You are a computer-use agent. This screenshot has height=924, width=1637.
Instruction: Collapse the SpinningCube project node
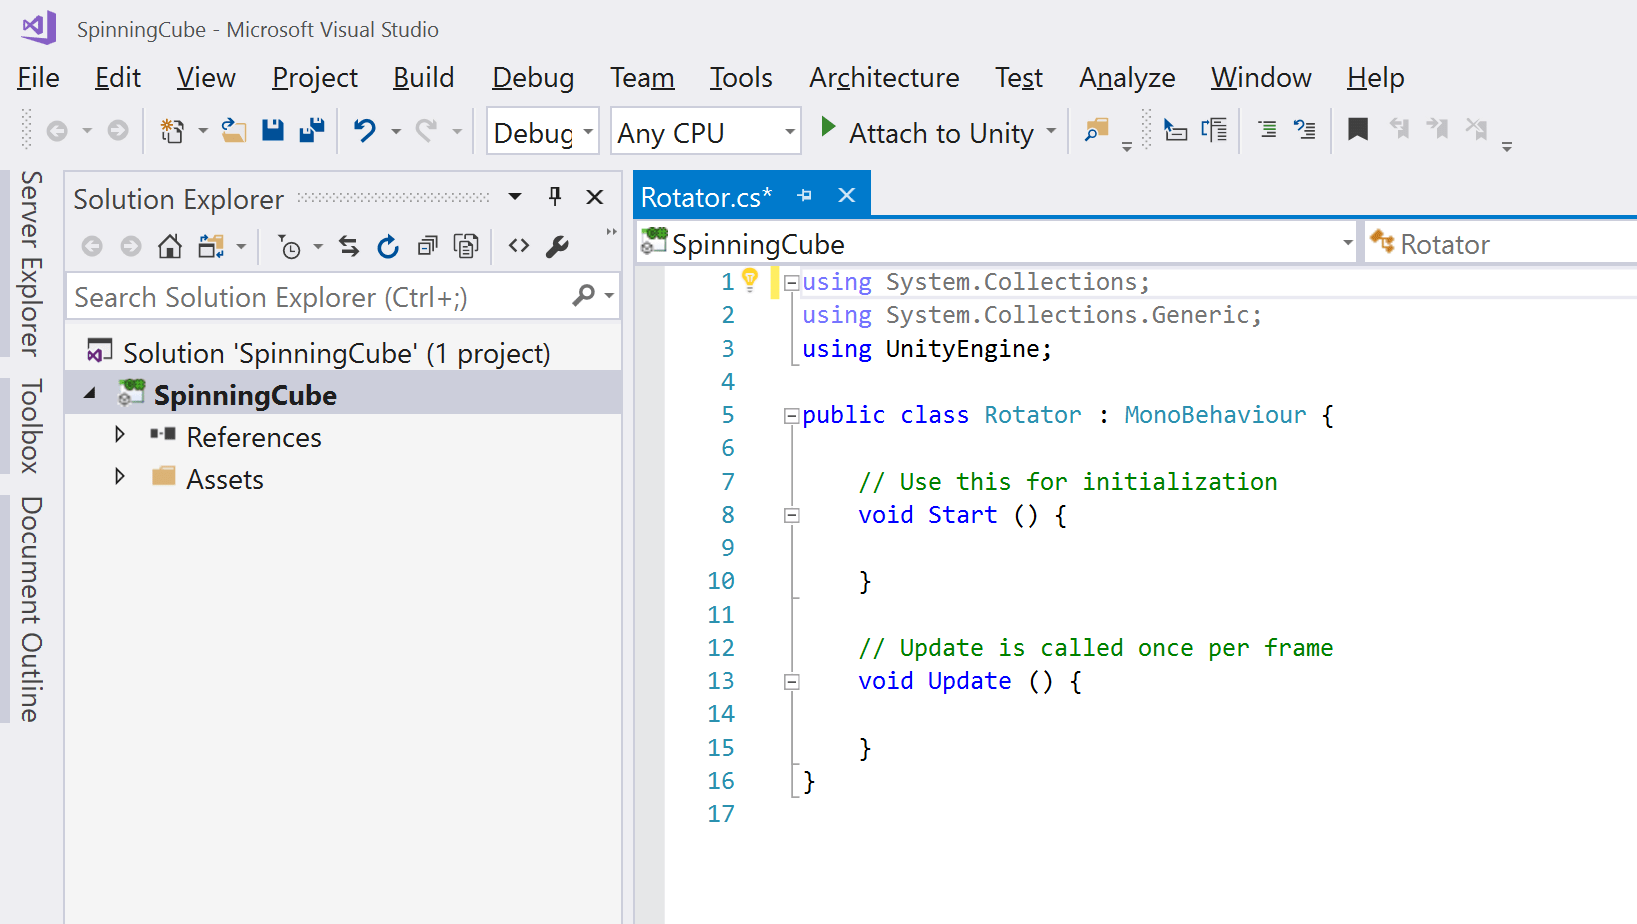[90, 393]
